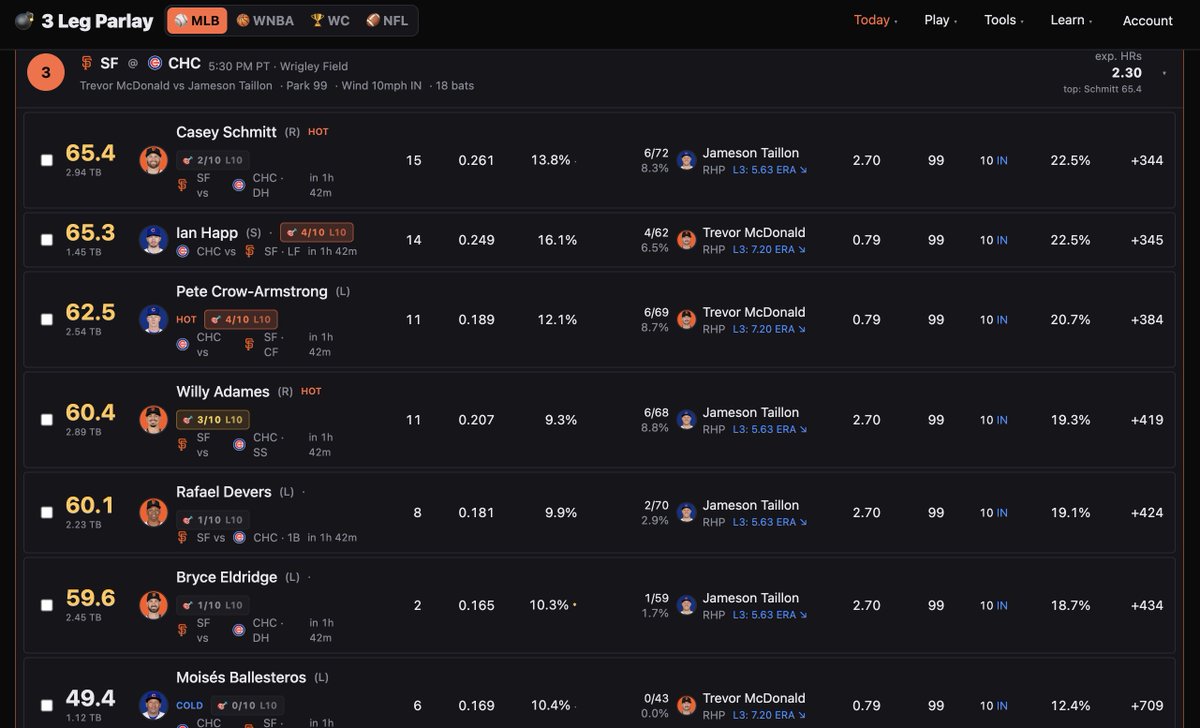Check the box for Ian Happ

point(47,240)
